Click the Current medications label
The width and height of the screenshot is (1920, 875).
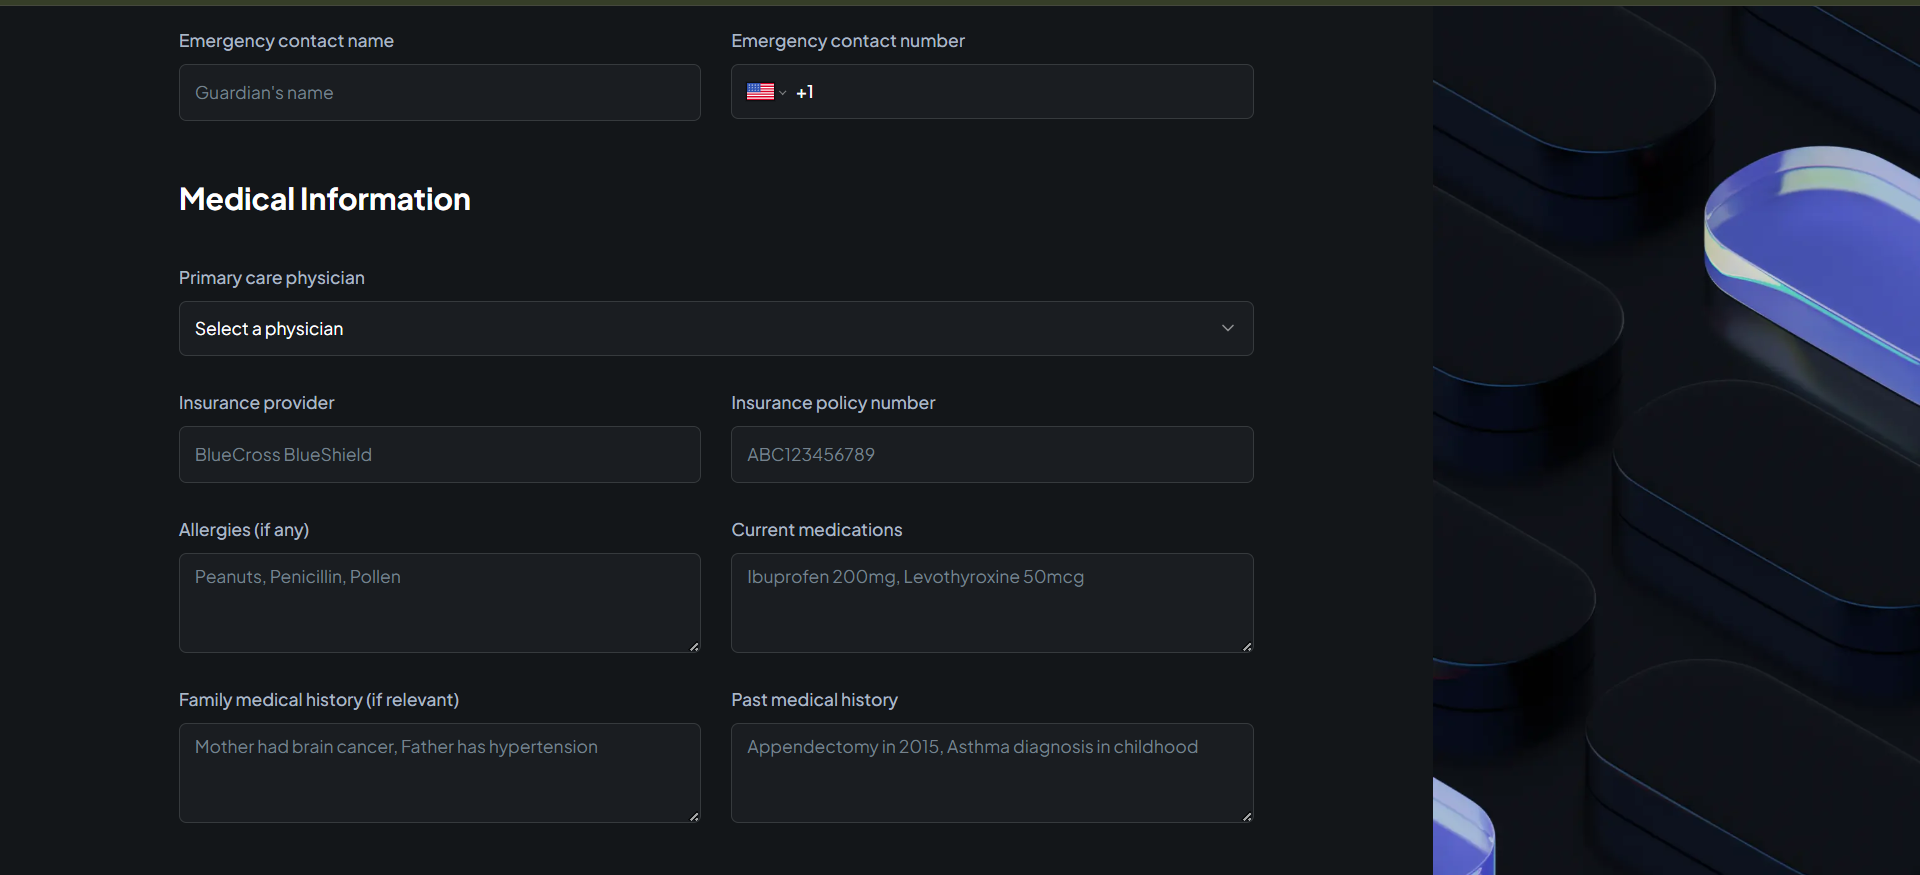point(817,530)
